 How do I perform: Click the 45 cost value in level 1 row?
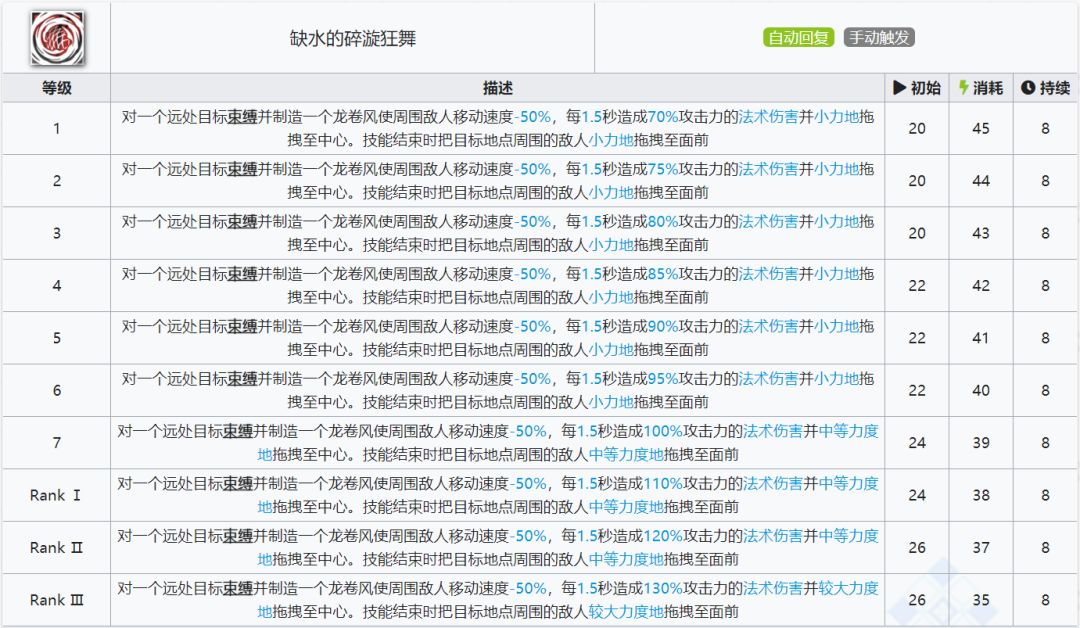981,128
